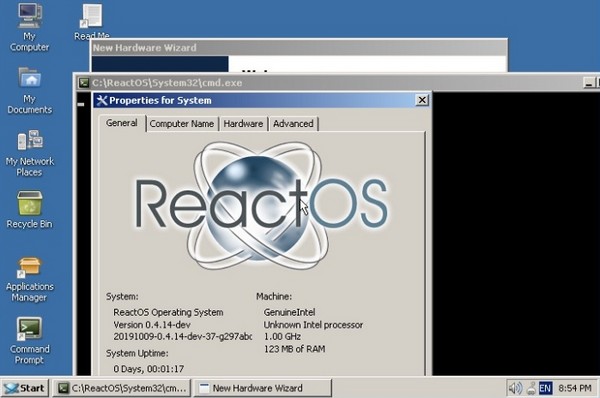Click the 'System Uptime:' label
The image size is (600, 398).
pos(137,353)
